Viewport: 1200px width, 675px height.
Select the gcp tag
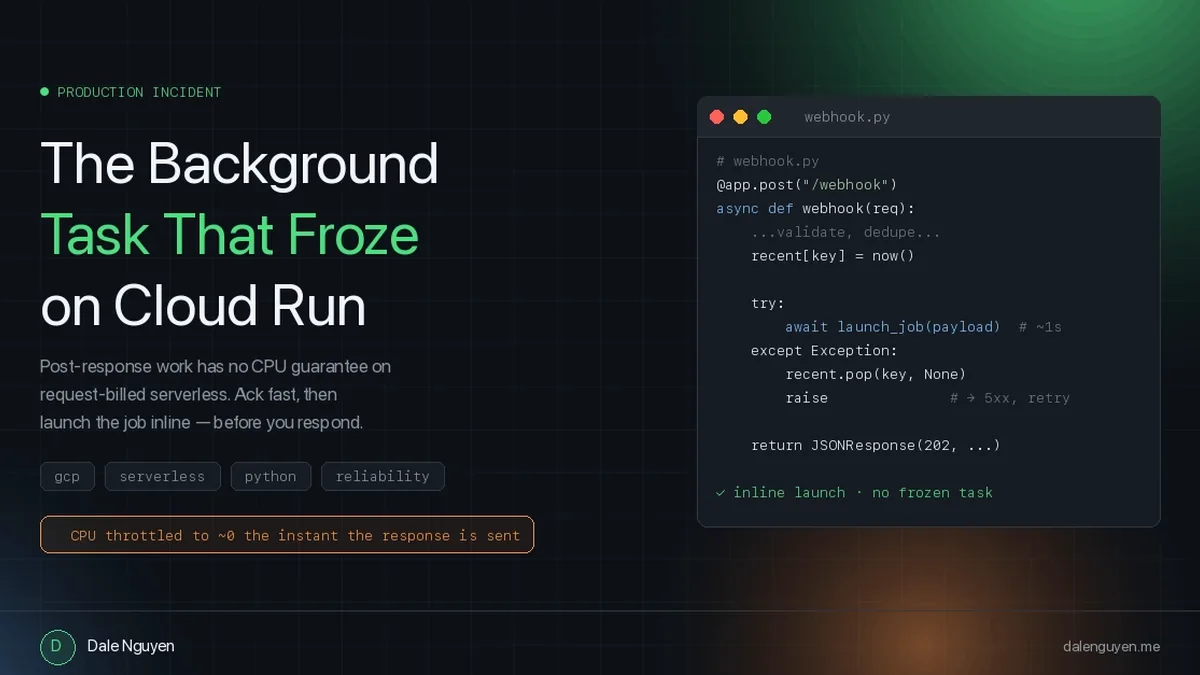coord(67,476)
